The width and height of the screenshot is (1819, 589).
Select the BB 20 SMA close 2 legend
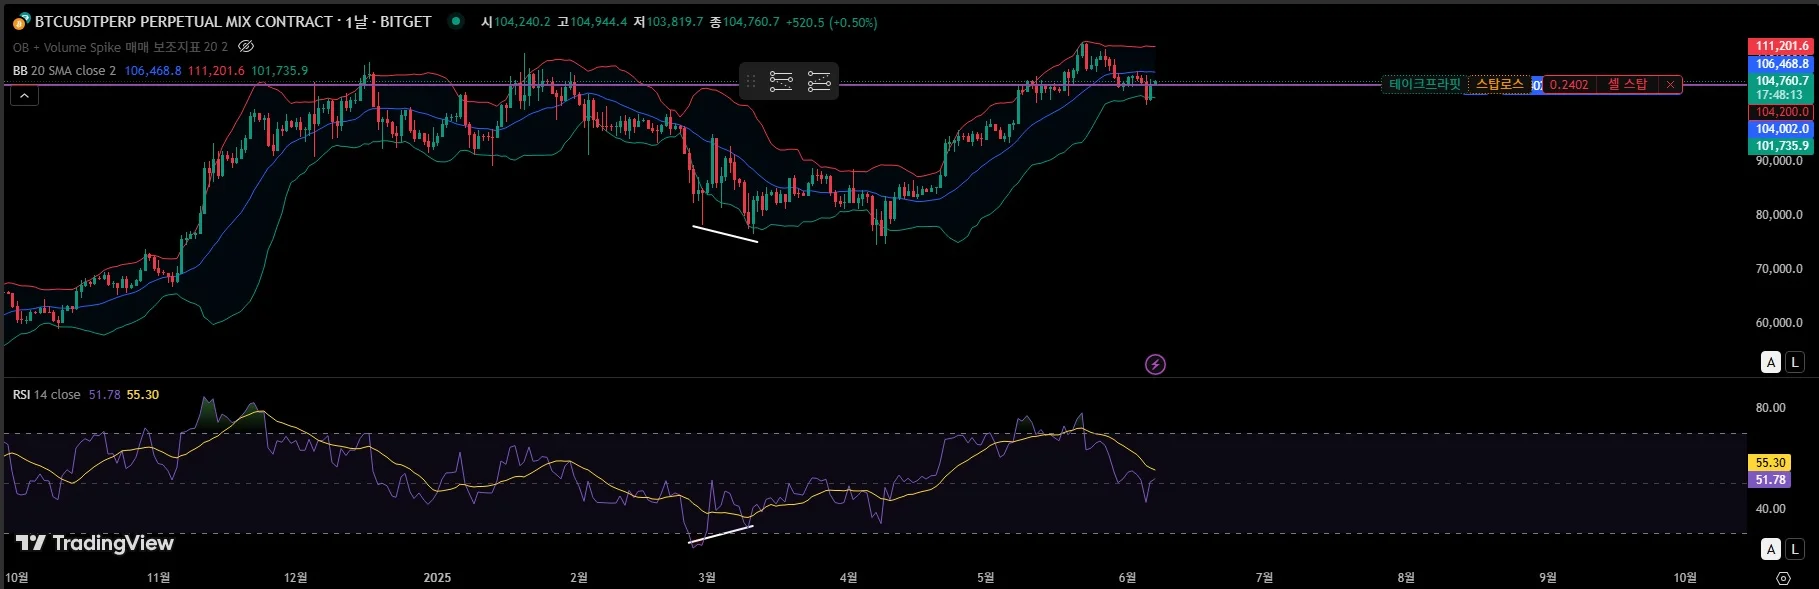point(64,71)
